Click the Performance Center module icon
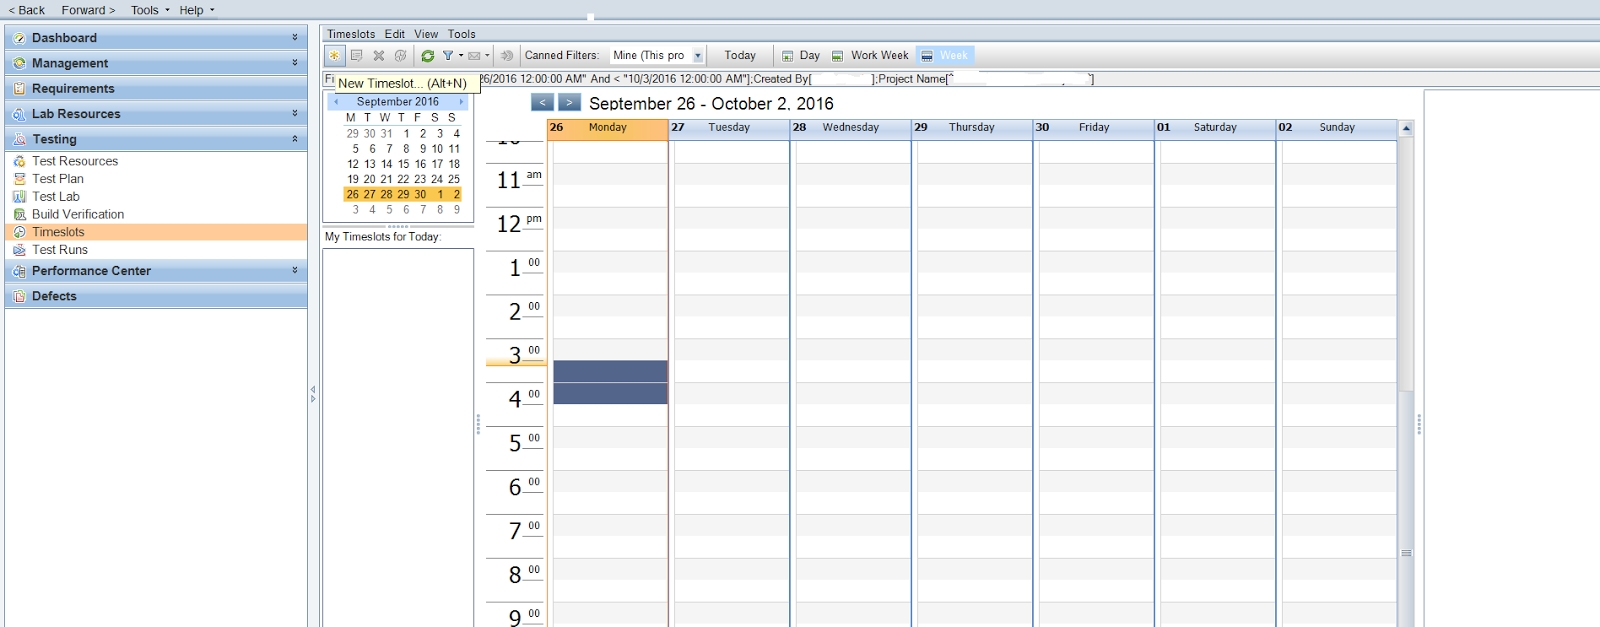The image size is (1600, 627). click(19, 271)
